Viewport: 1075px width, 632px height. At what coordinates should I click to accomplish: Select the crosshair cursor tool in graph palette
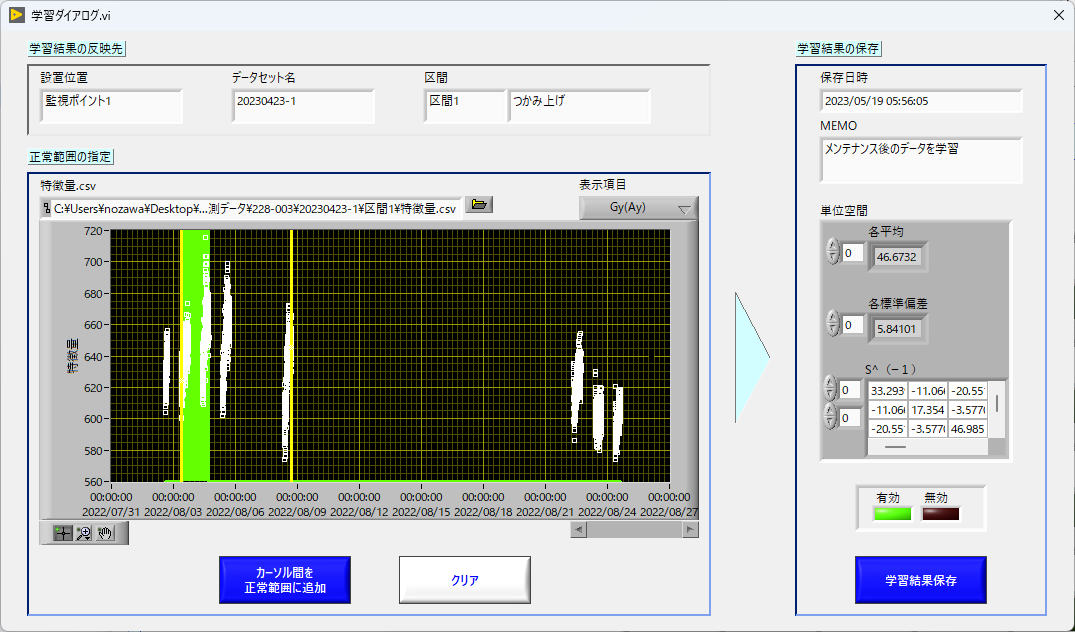click(63, 534)
